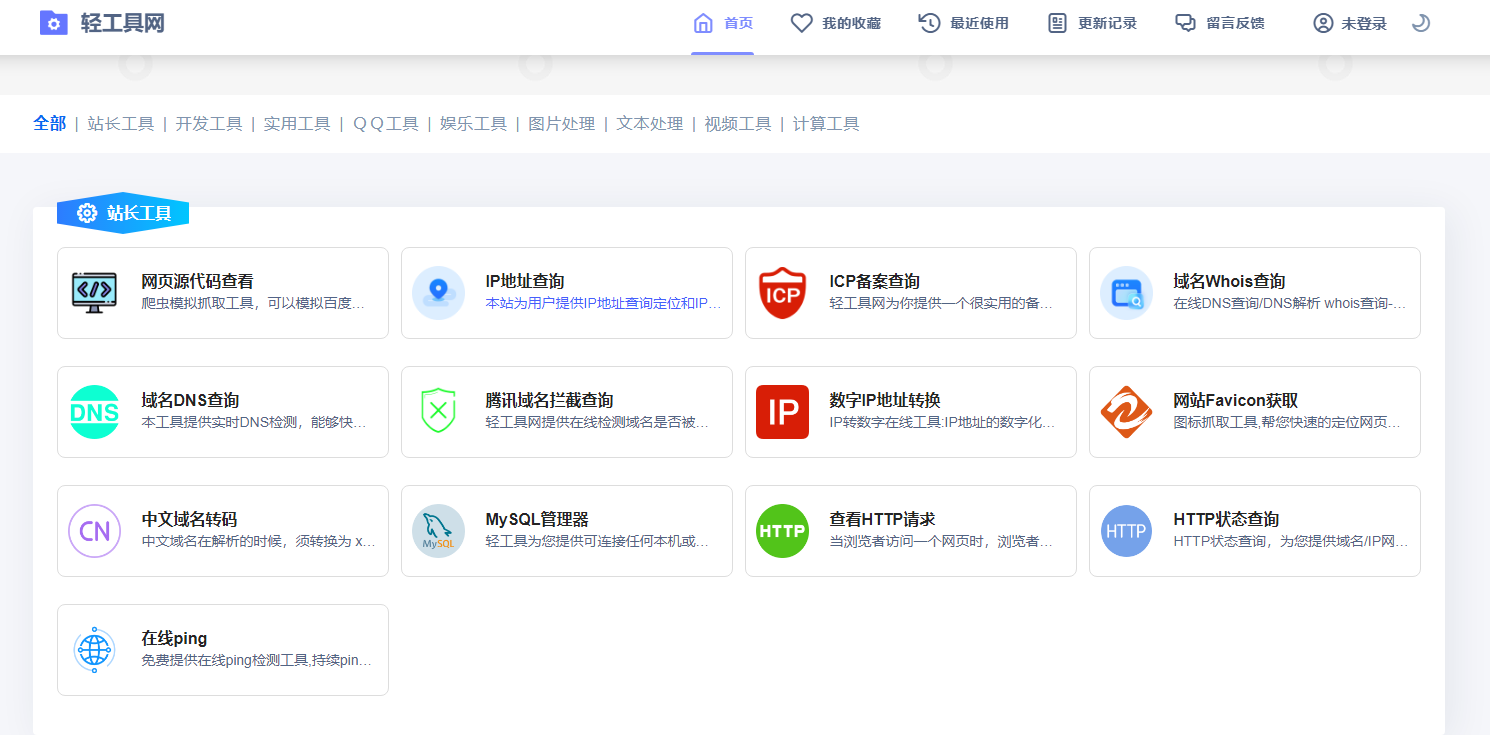Click the orange Favicon diamond icon

(1126, 412)
